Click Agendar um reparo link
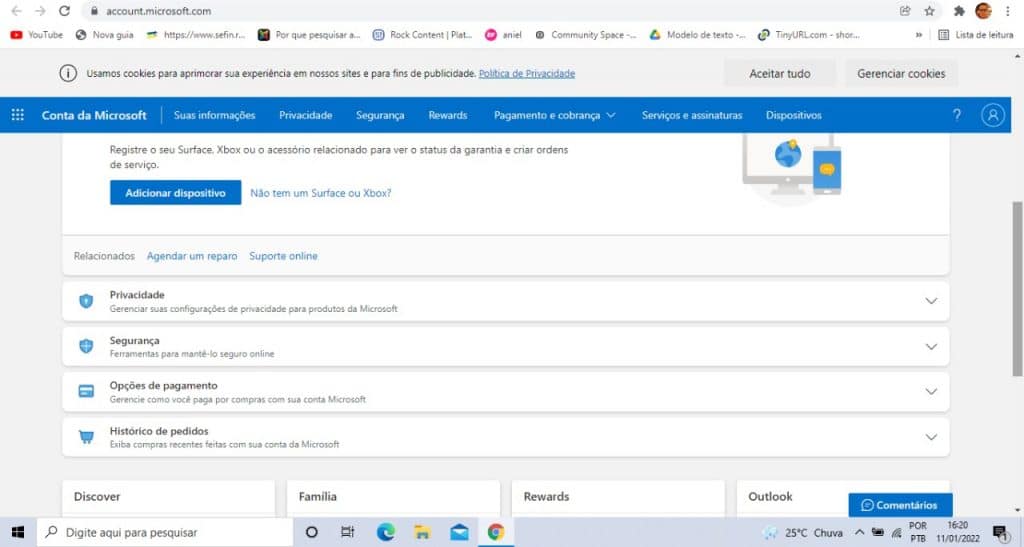The image size is (1024, 547). 192,256
